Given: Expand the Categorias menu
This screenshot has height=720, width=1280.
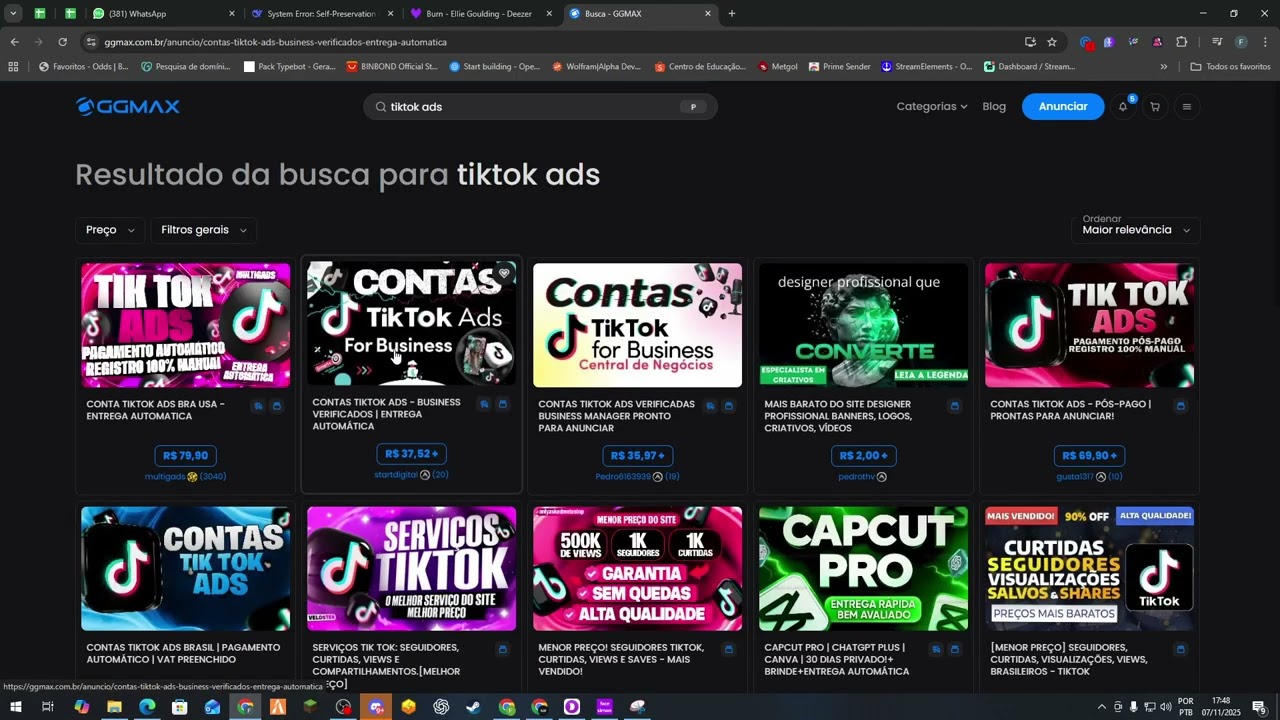Looking at the screenshot, I should pyautogui.click(x=932, y=107).
